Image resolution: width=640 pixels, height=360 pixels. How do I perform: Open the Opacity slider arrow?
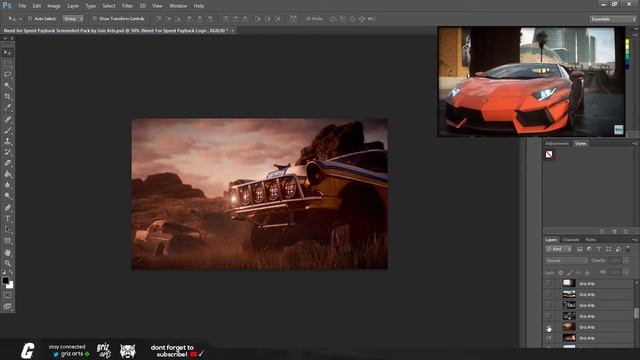(626, 260)
